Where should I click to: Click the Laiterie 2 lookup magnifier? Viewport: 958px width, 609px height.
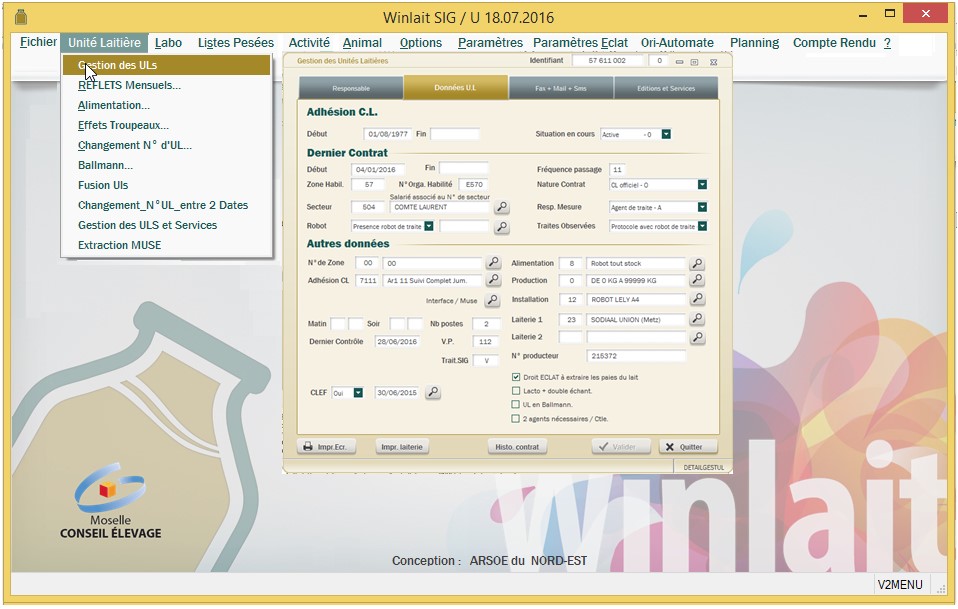click(697, 337)
